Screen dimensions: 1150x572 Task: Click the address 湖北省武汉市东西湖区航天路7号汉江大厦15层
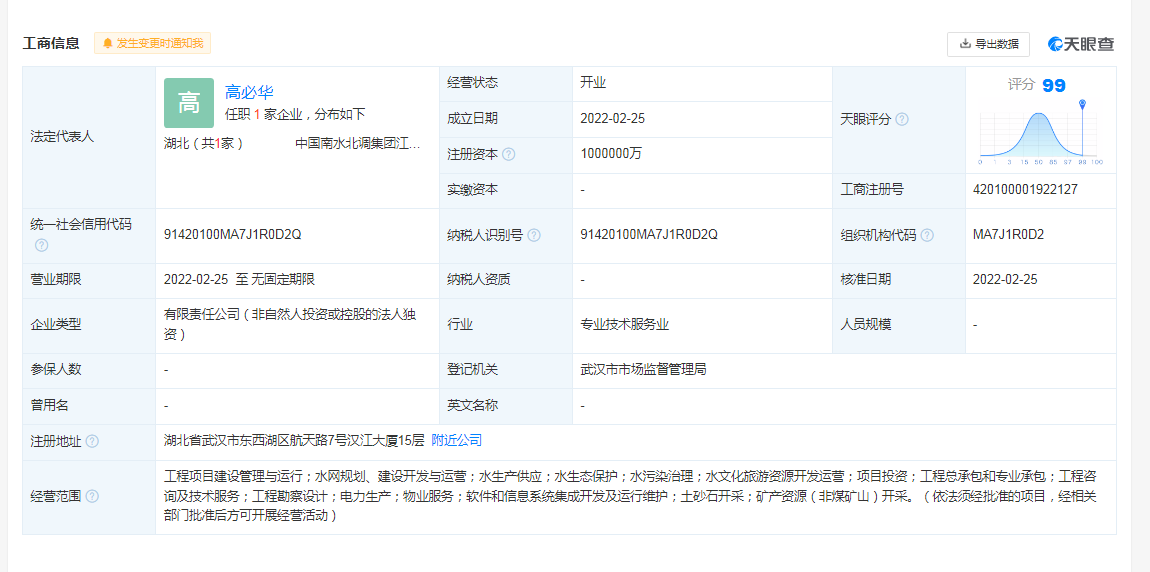click(294, 441)
